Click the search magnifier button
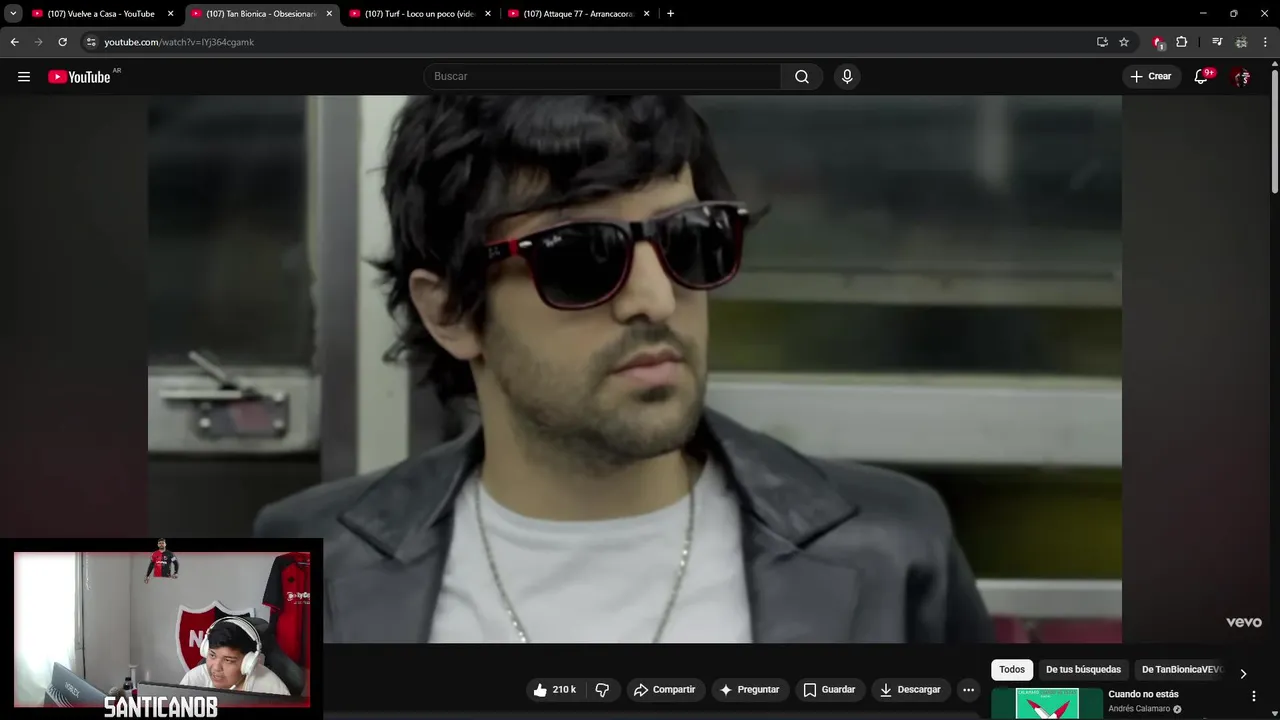 point(802,77)
